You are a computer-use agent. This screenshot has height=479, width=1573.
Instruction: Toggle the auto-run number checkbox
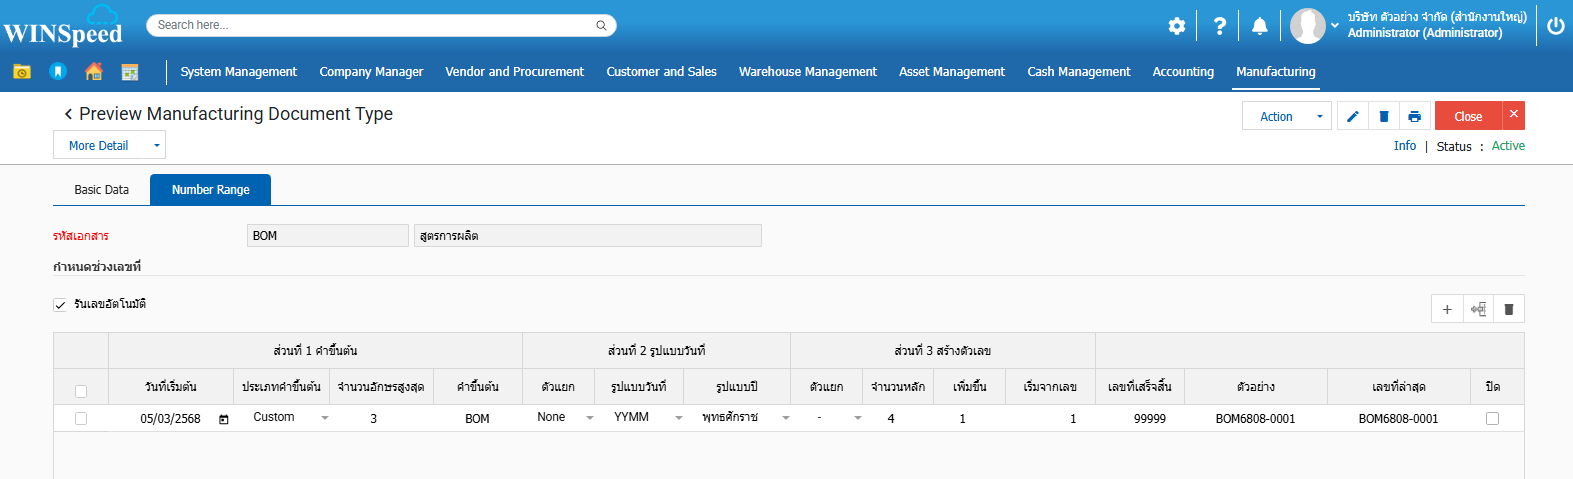coord(60,305)
